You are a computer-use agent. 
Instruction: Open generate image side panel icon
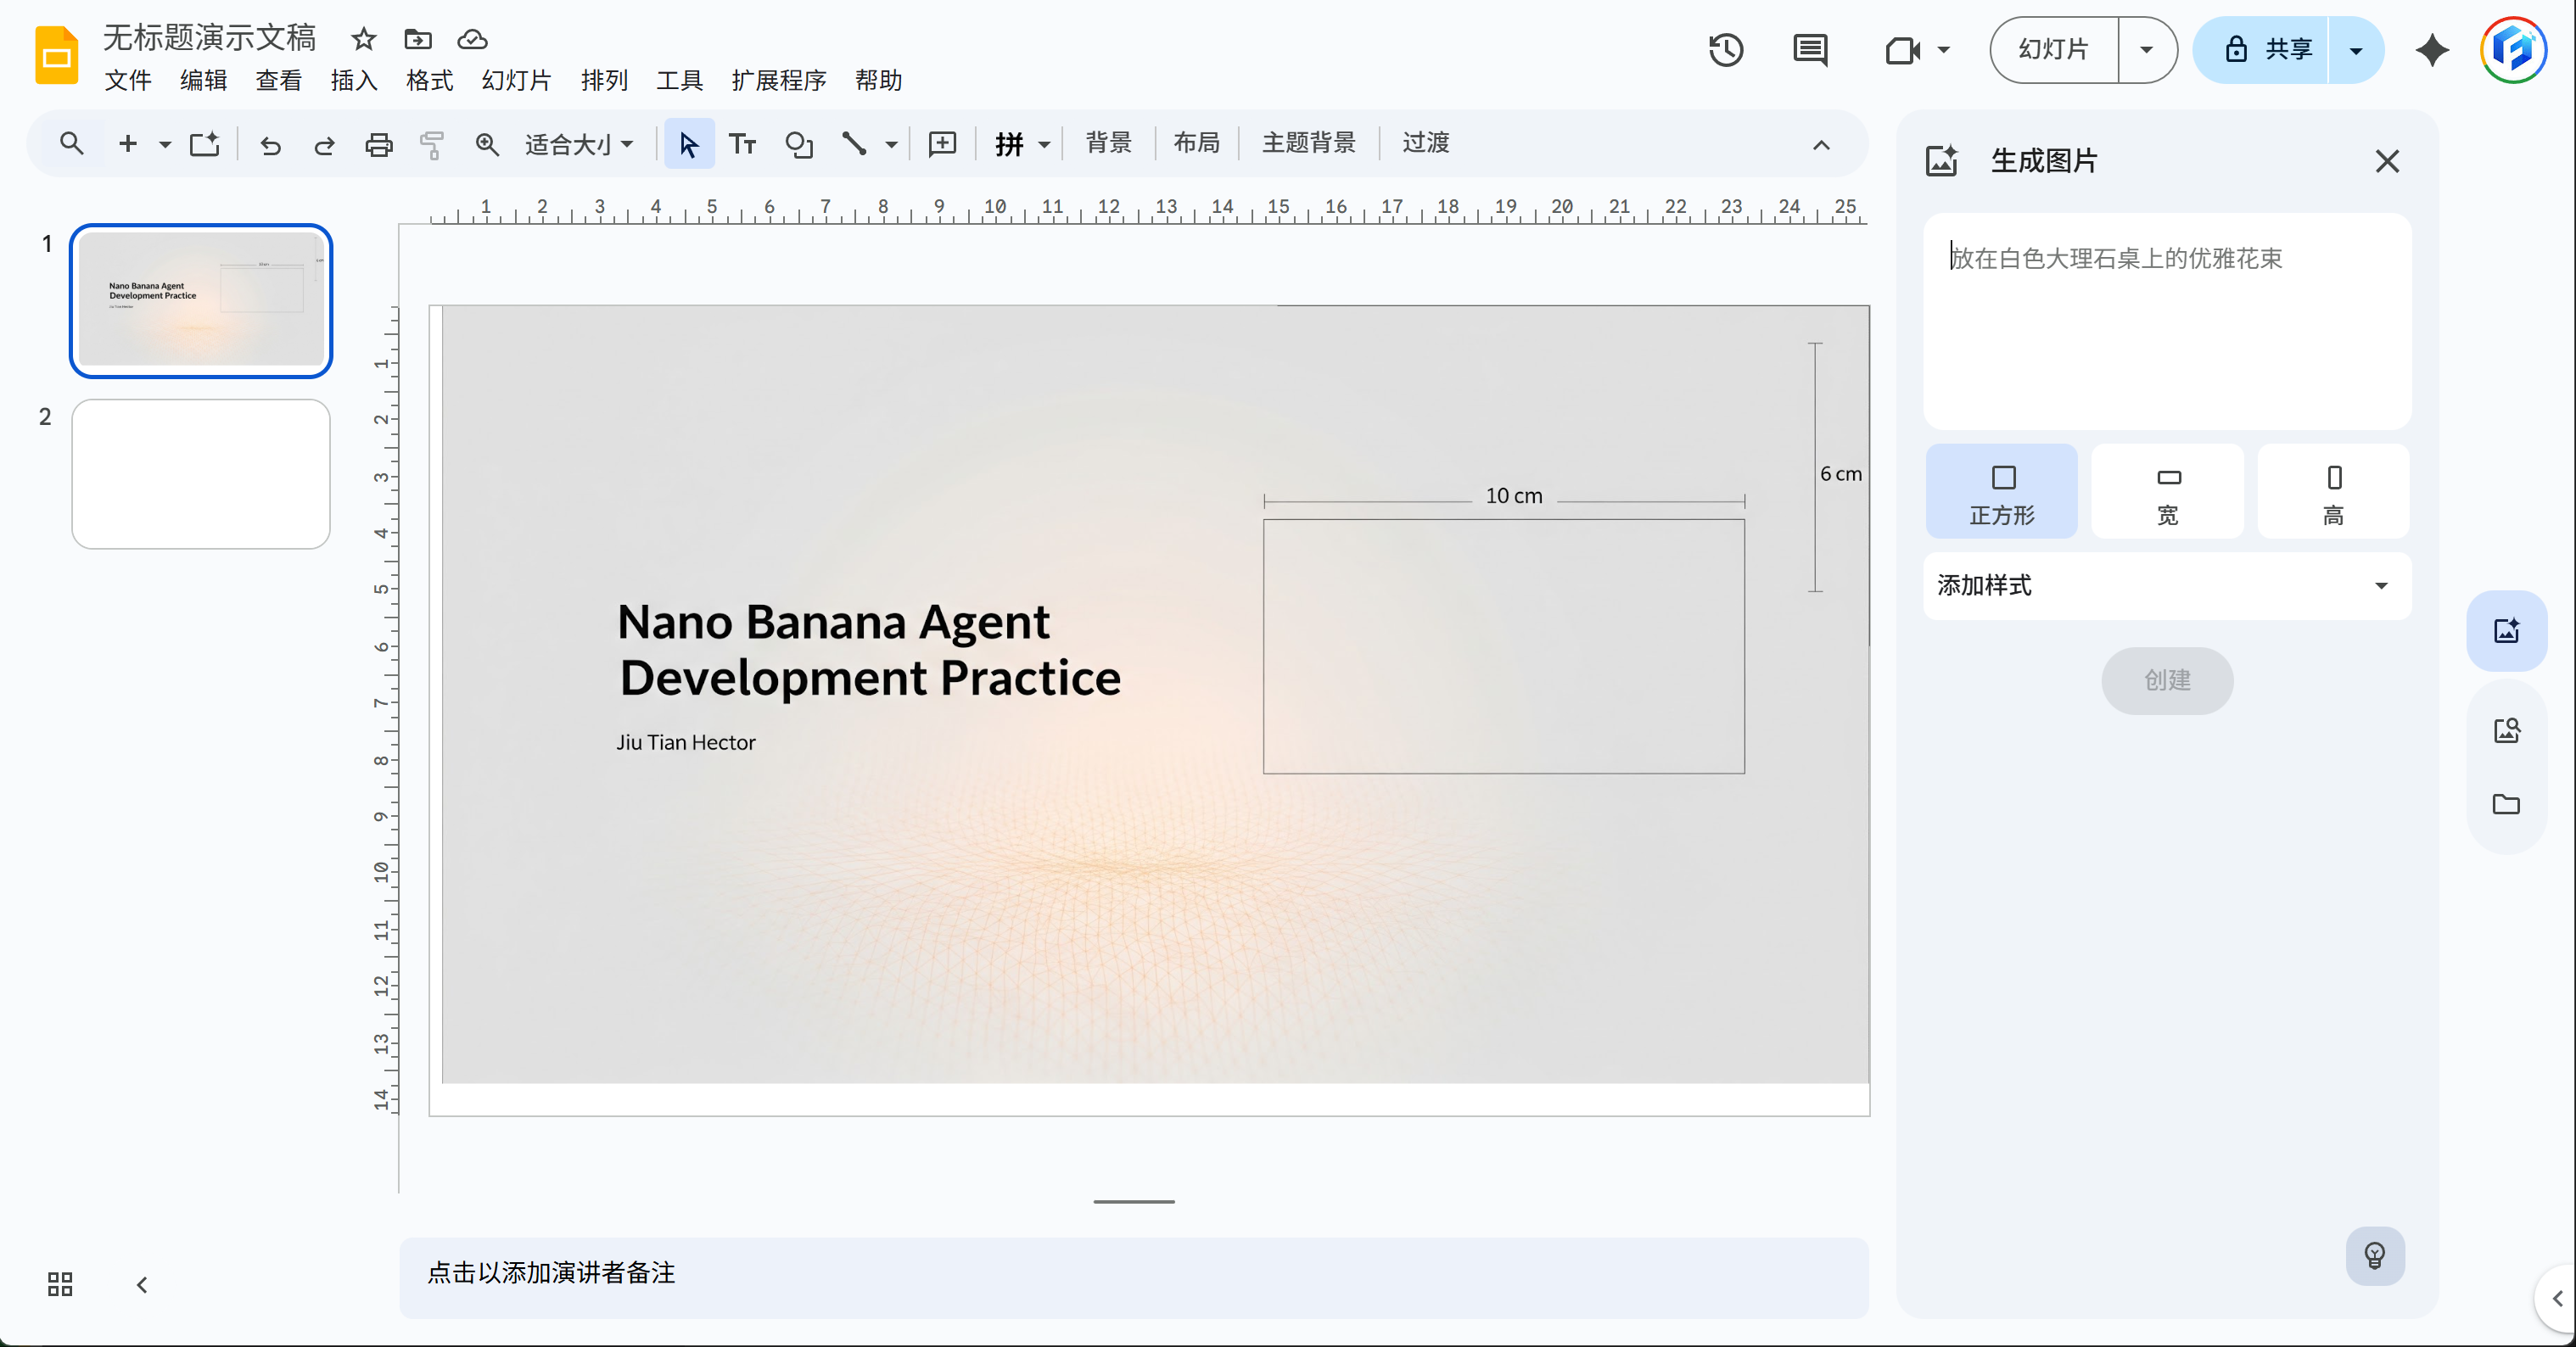click(x=2506, y=631)
